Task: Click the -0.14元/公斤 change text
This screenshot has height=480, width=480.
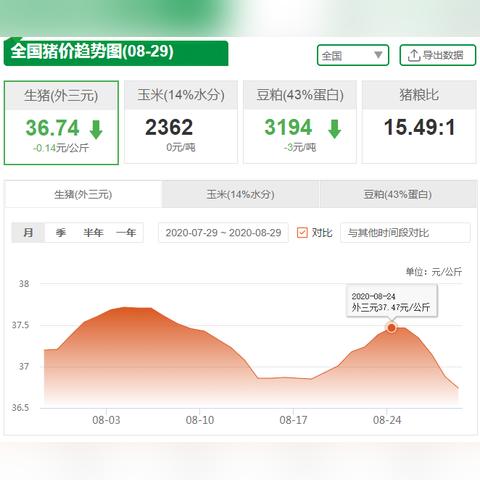Action: click(61, 148)
